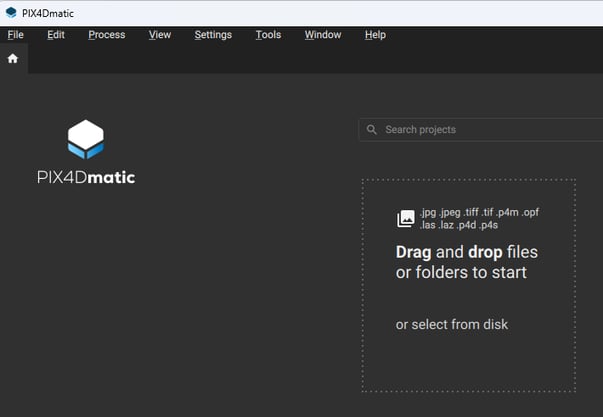The width and height of the screenshot is (603, 417).
Task: Open the View menu
Action: tap(160, 35)
